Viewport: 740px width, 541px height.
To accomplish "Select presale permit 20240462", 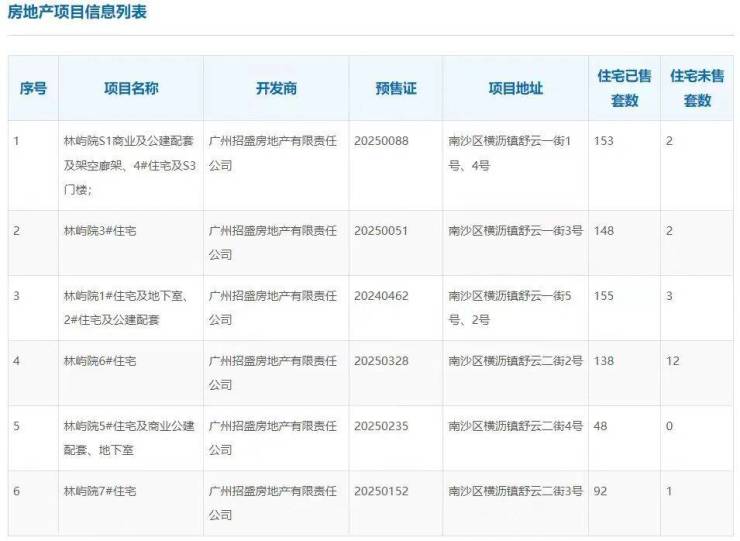I will click(x=381, y=296).
